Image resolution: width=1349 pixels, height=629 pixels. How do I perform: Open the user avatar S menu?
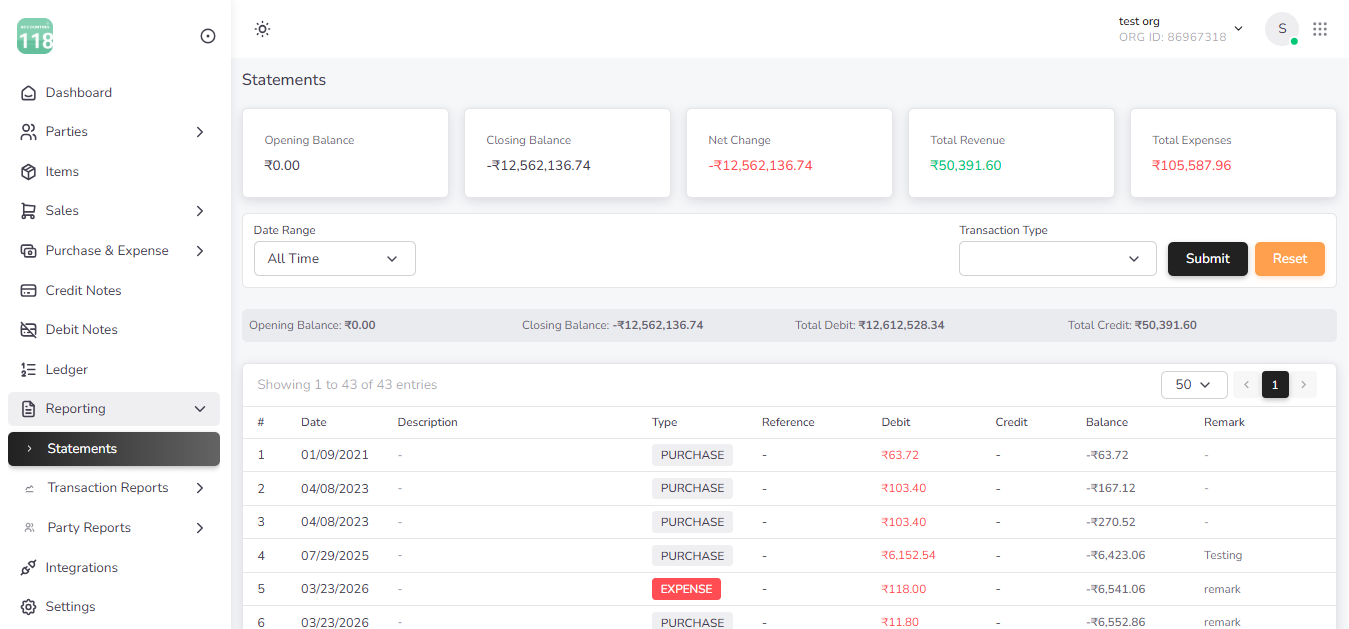pyautogui.click(x=1282, y=29)
